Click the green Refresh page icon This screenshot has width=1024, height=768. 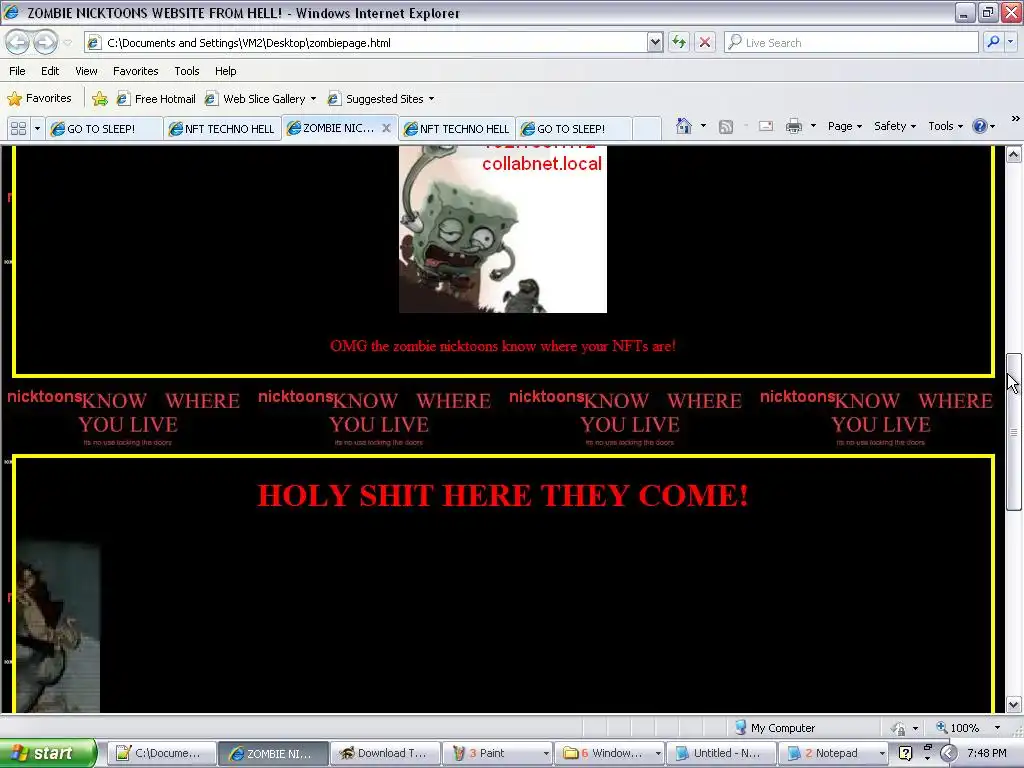pos(679,42)
